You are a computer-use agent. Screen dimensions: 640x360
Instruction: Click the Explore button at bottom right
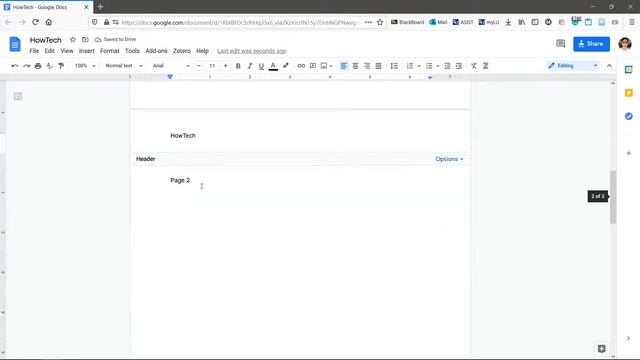point(601,349)
